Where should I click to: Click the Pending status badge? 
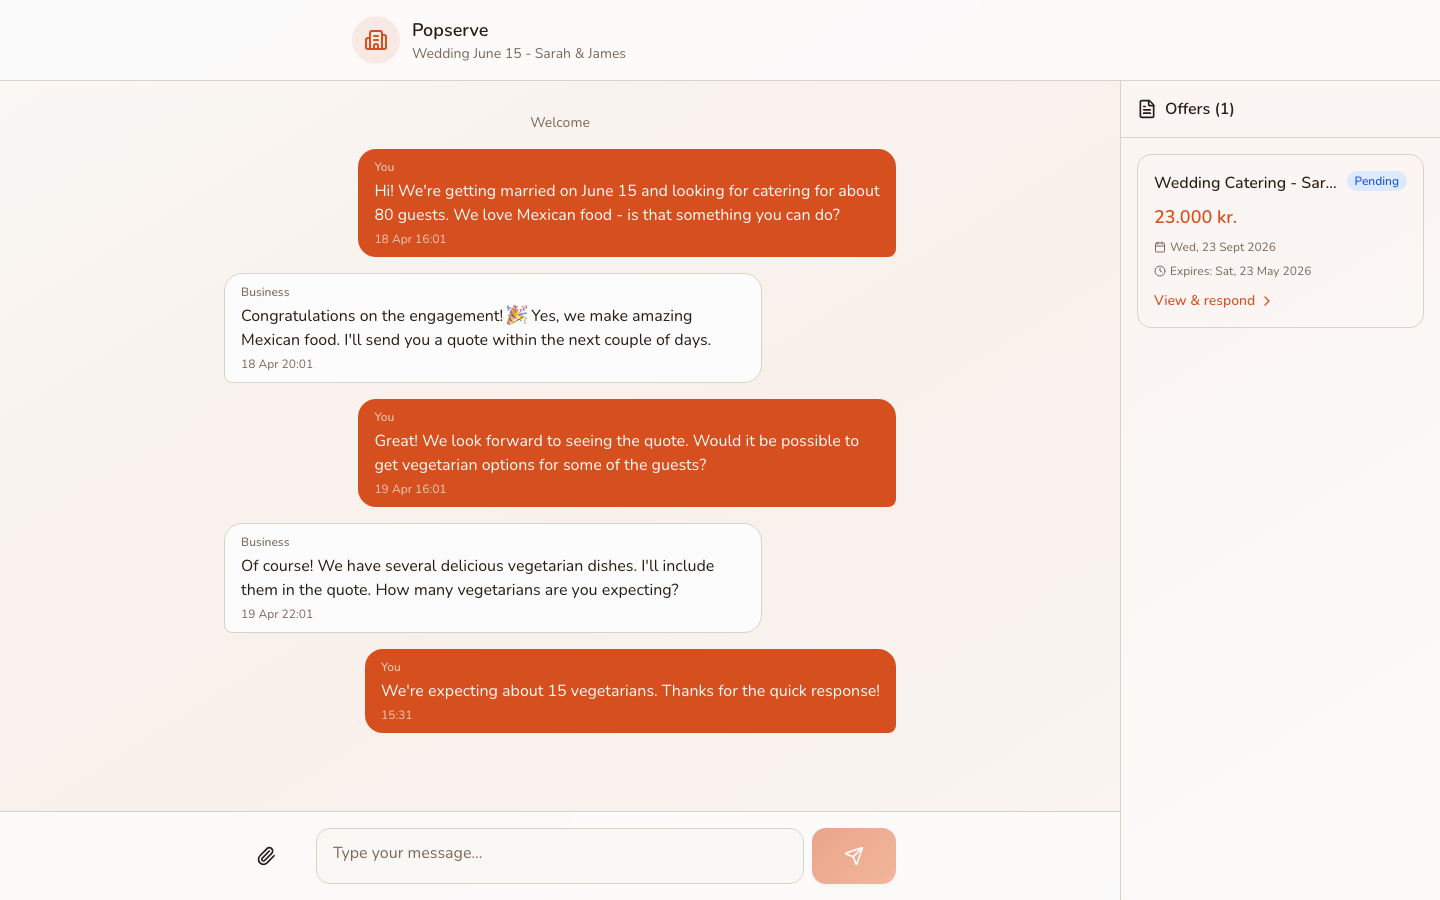(1376, 181)
